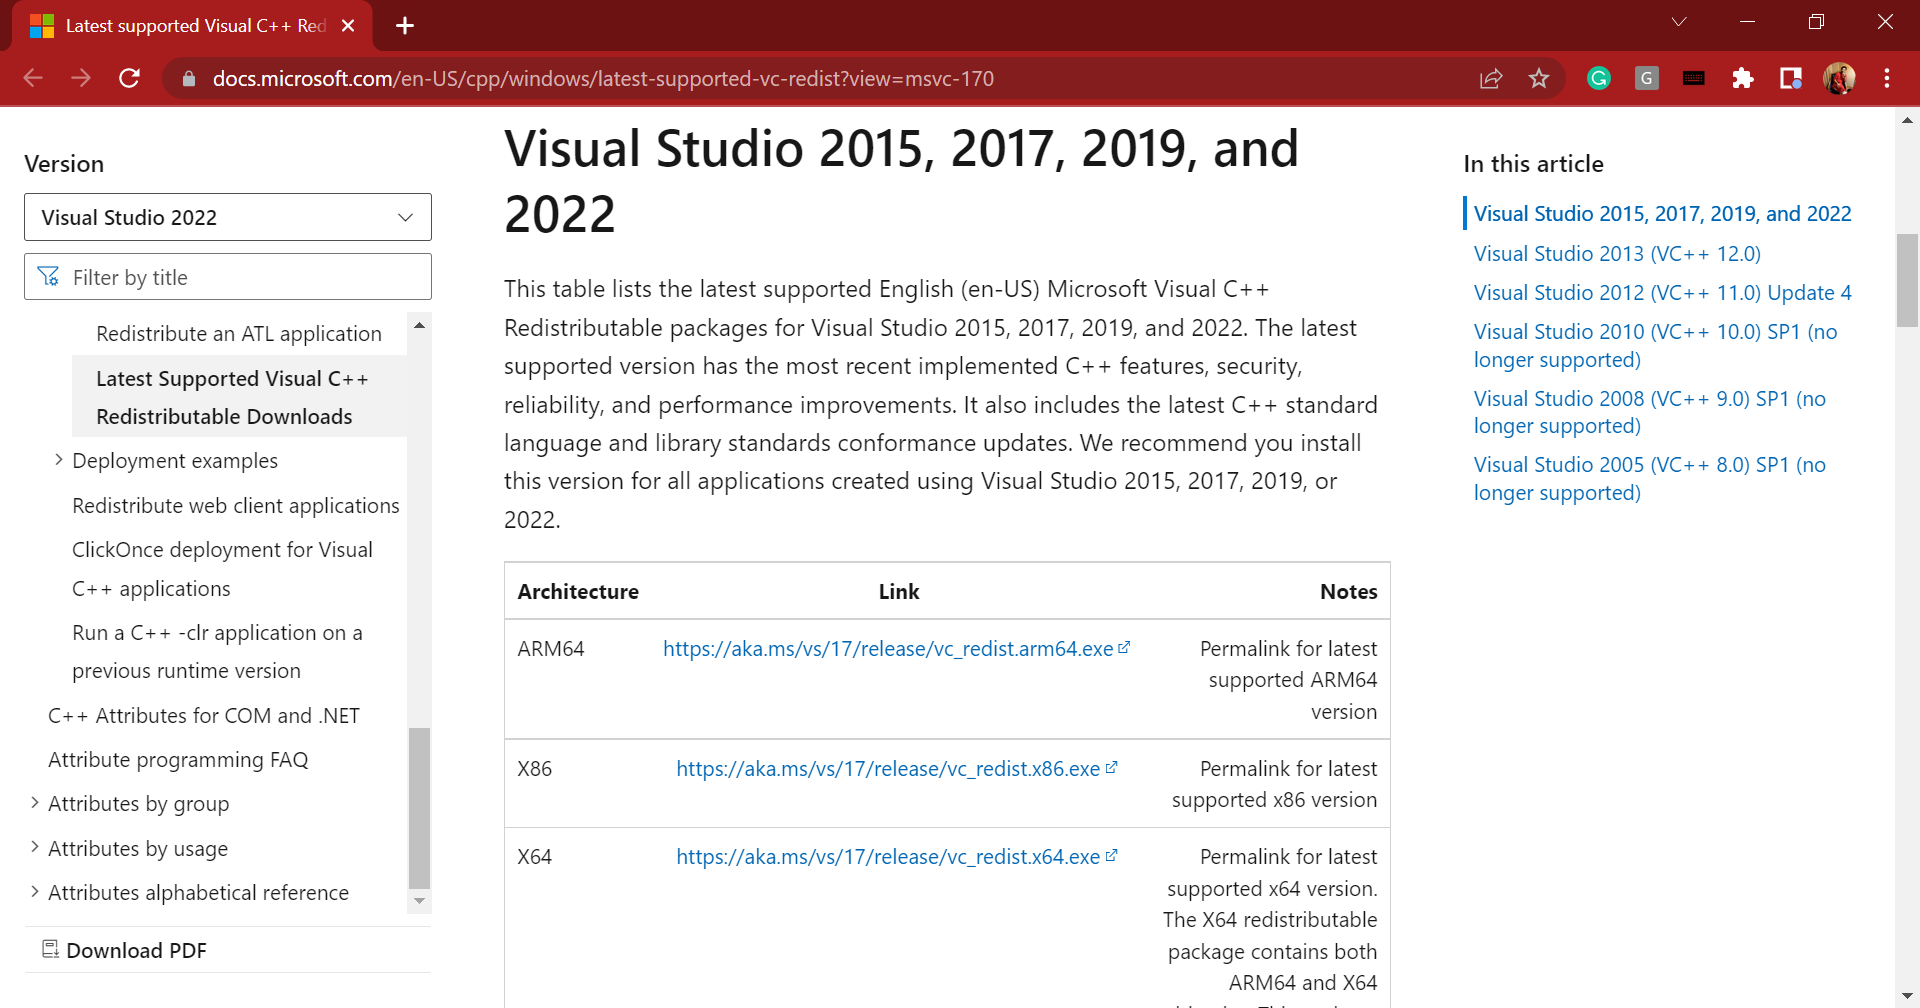Navigate back using the browser back arrow

click(x=33, y=78)
